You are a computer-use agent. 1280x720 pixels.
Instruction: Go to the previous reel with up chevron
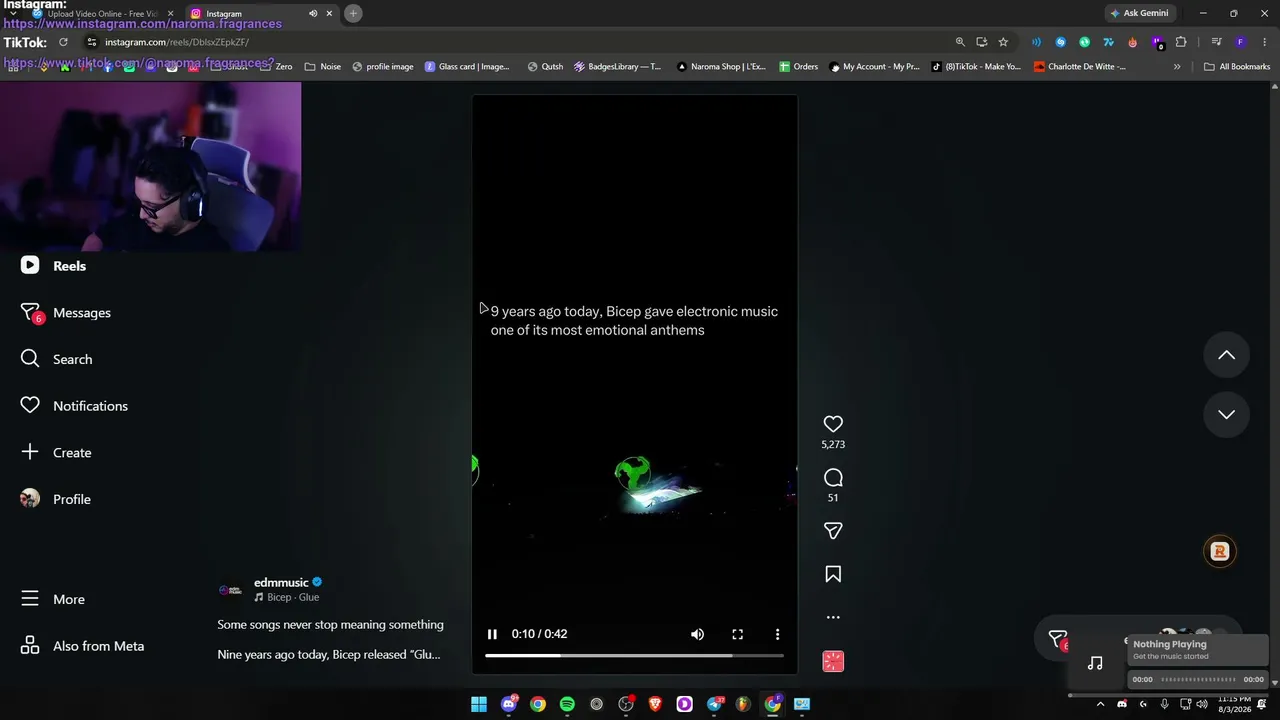tap(1226, 355)
